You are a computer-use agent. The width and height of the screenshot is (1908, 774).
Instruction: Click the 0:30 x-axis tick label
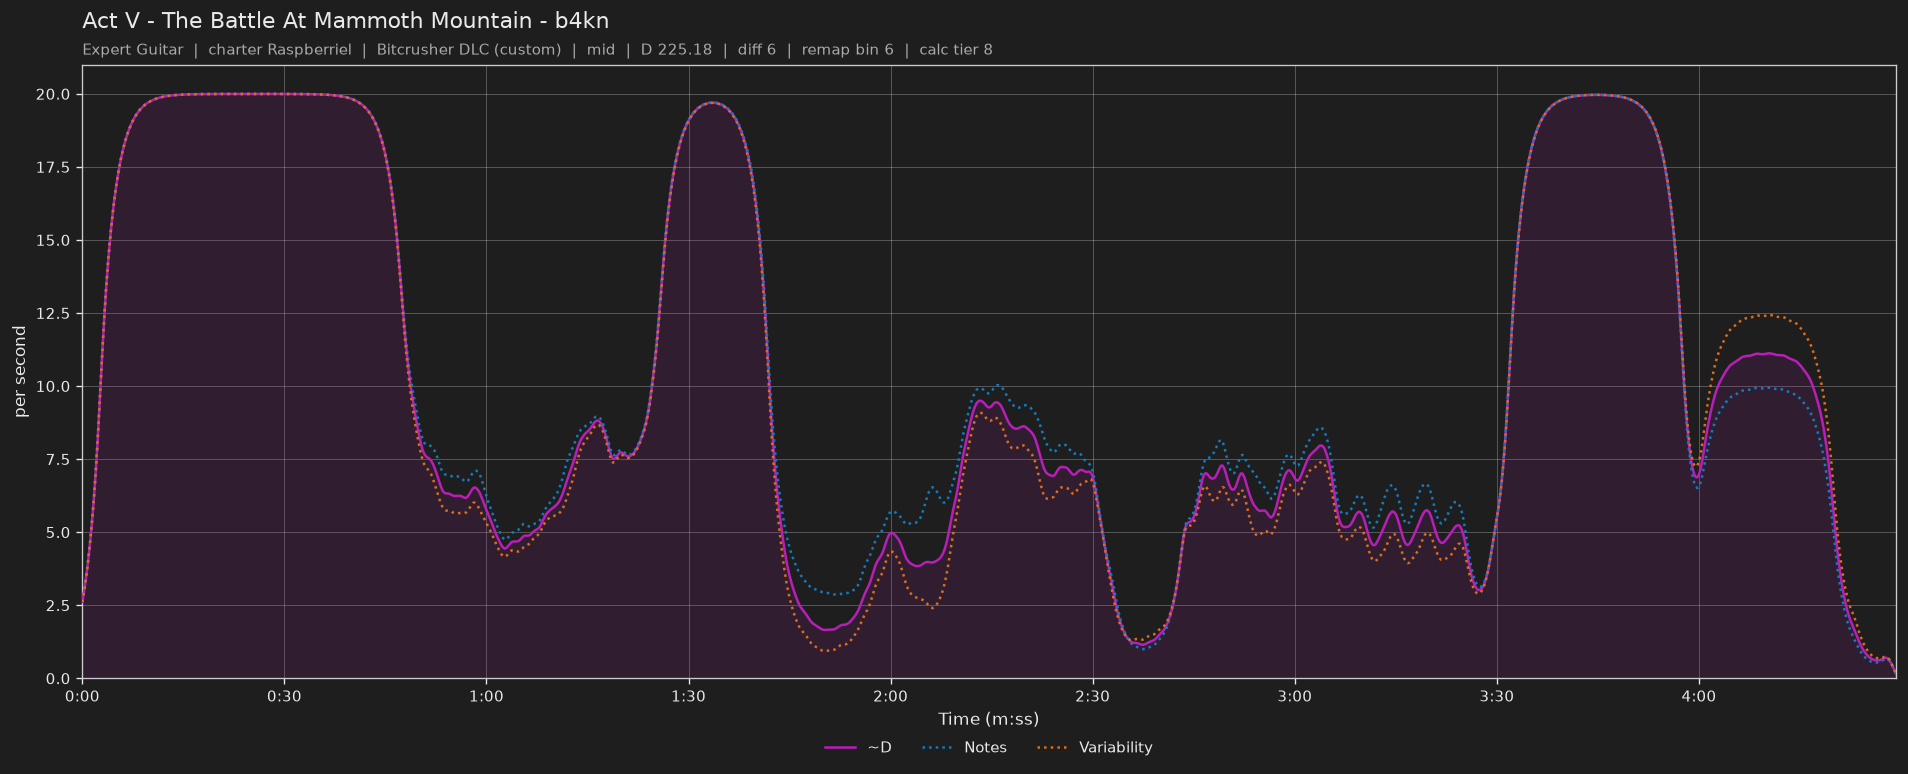(284, 696)
